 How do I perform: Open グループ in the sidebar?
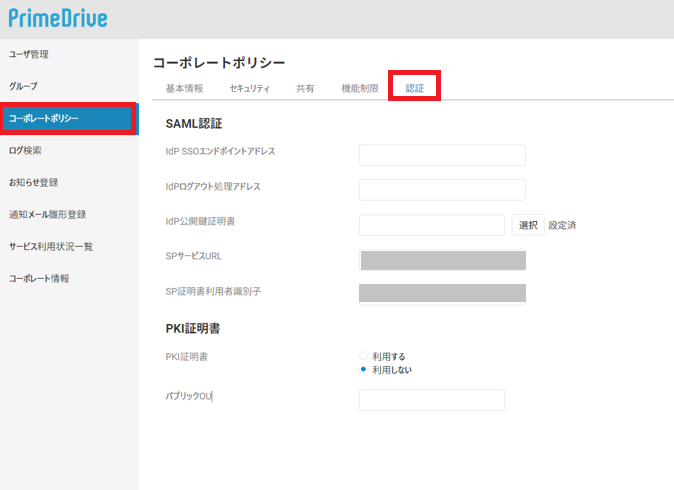23,86
